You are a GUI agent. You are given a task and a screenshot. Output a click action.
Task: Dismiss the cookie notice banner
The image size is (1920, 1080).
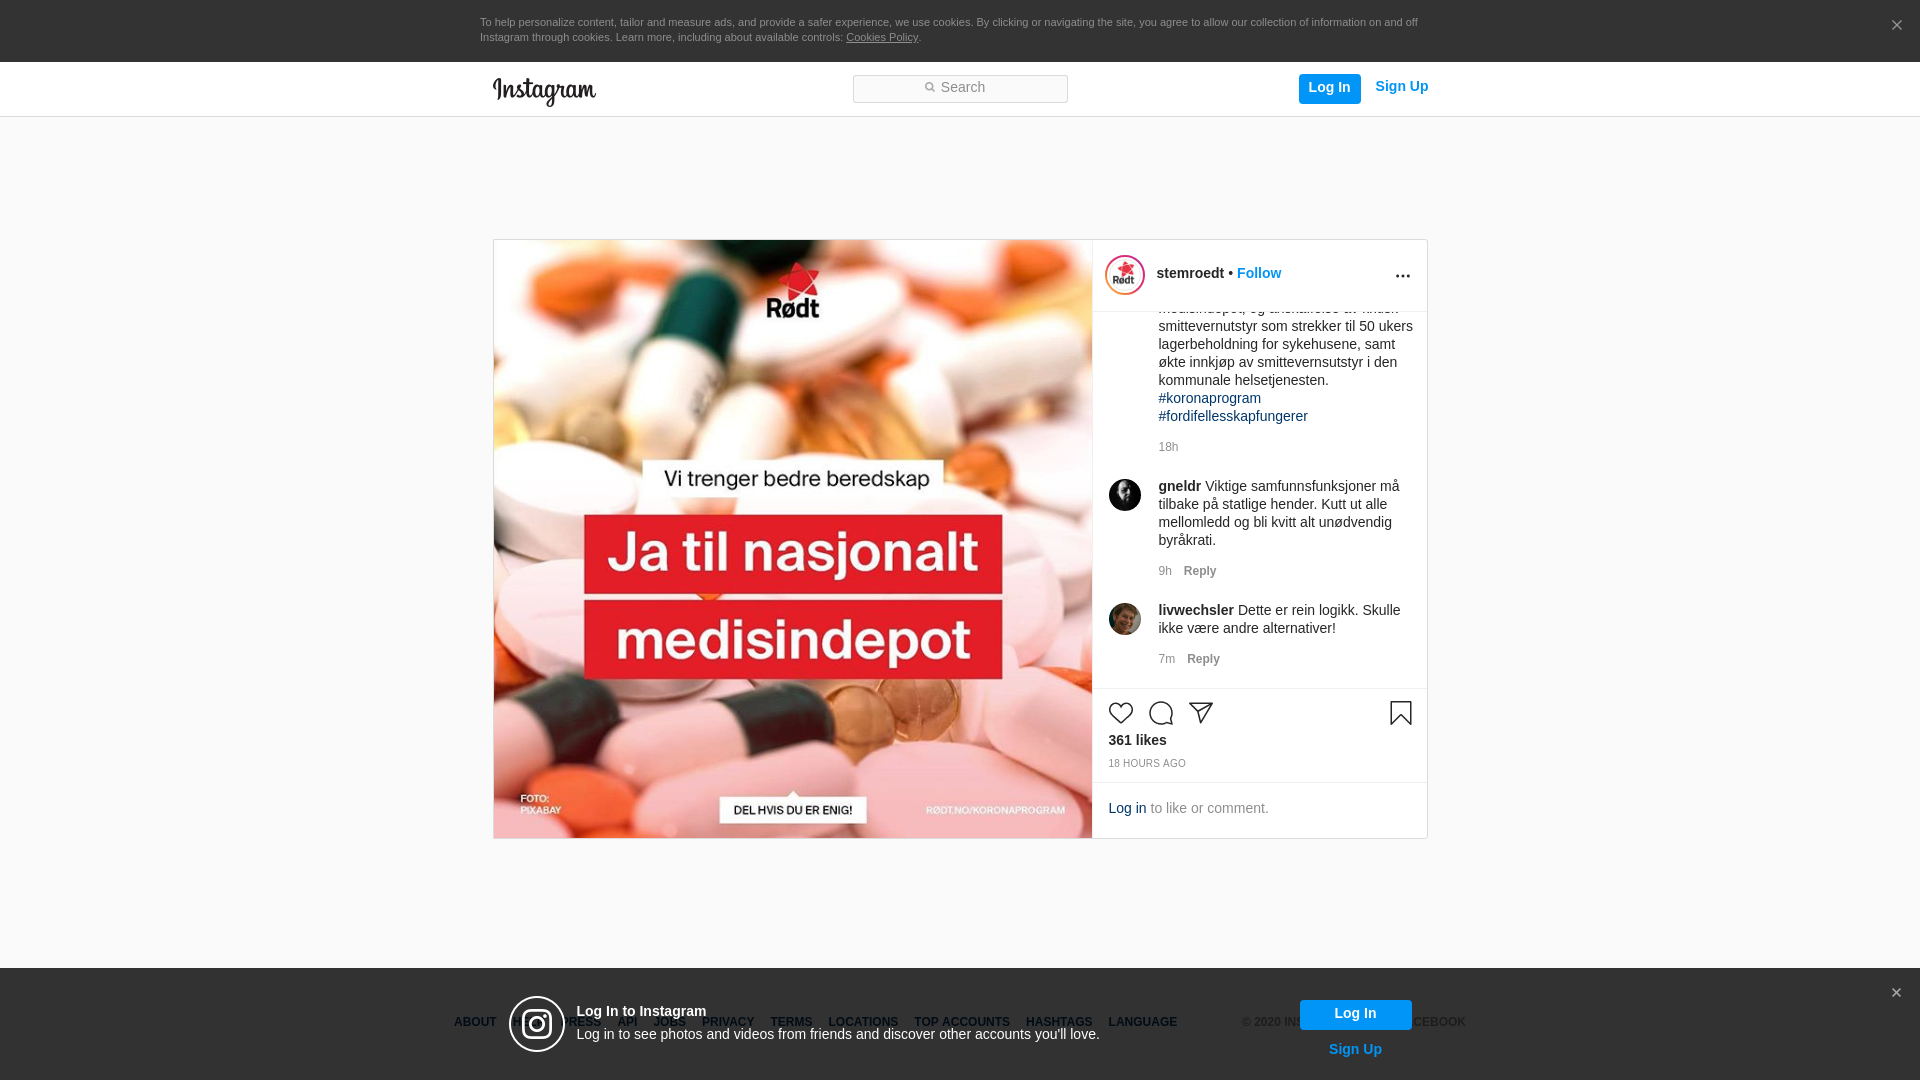pyautogui.click(x=1896, y=26)
